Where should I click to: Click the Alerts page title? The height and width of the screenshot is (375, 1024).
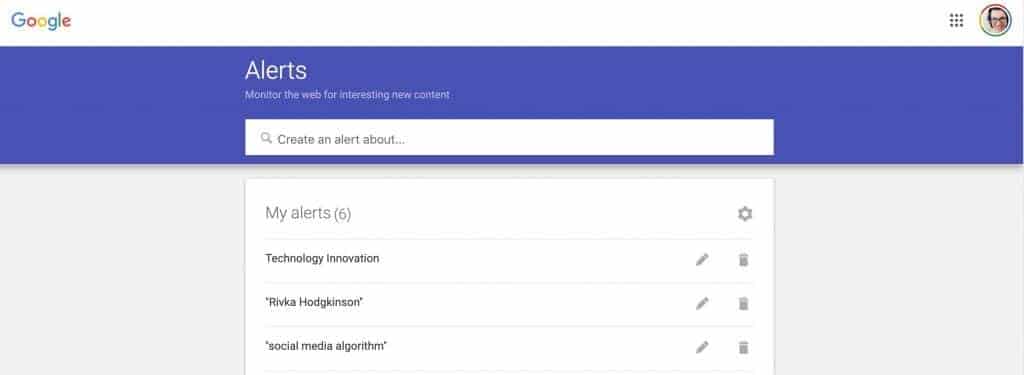[276, 70]
